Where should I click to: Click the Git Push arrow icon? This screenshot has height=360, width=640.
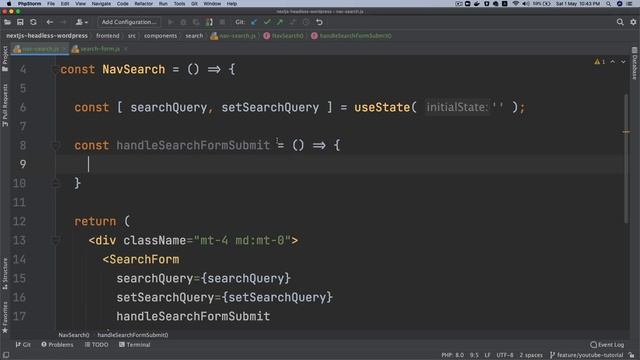(280, 22)
